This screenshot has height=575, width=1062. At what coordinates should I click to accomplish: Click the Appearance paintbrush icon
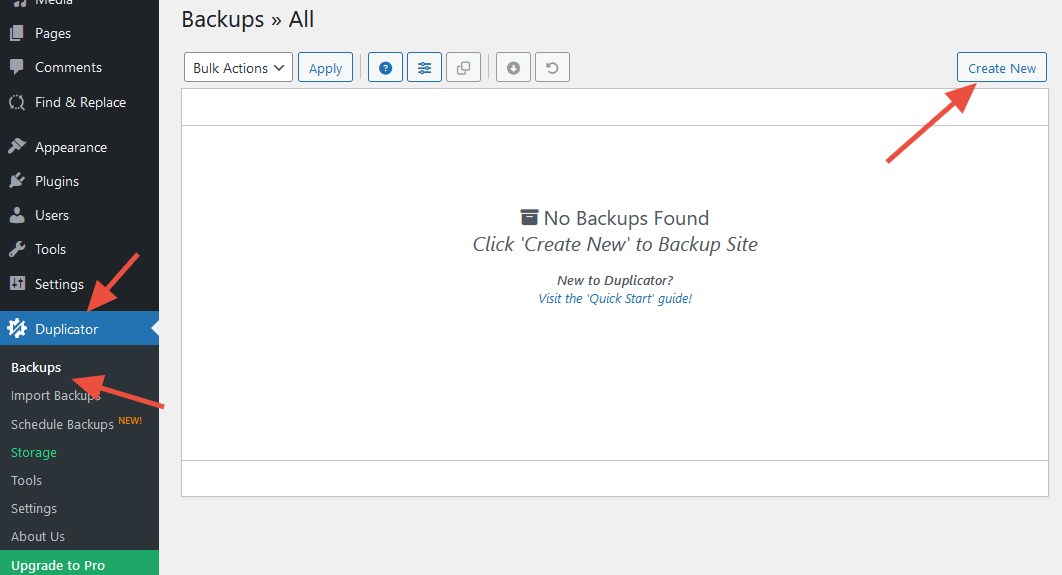[17, 147]
